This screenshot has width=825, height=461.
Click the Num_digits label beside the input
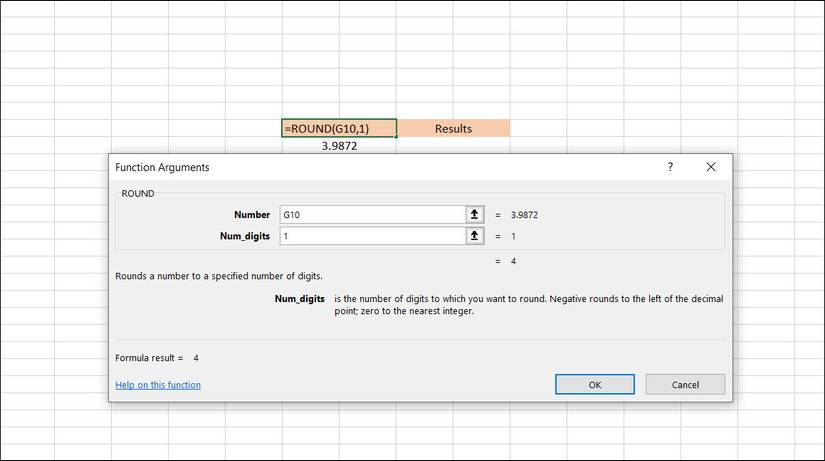point(245,236)
